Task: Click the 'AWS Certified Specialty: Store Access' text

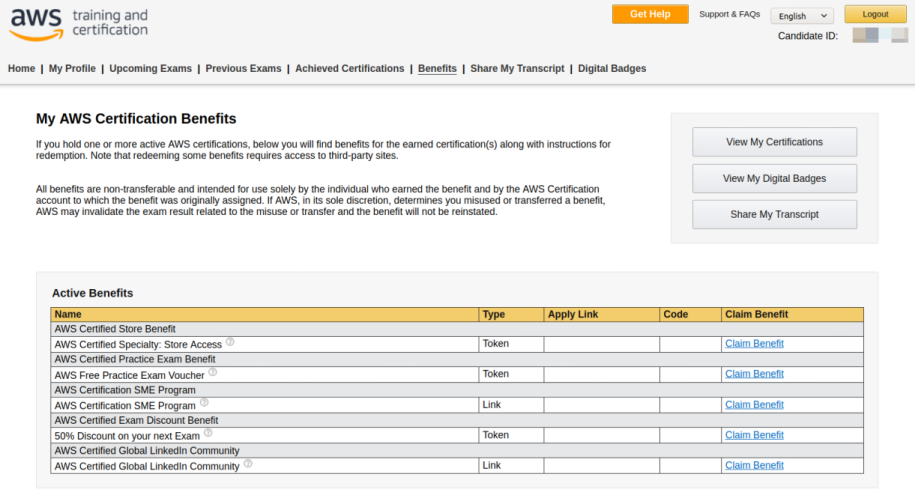Action: click(138, 344)
